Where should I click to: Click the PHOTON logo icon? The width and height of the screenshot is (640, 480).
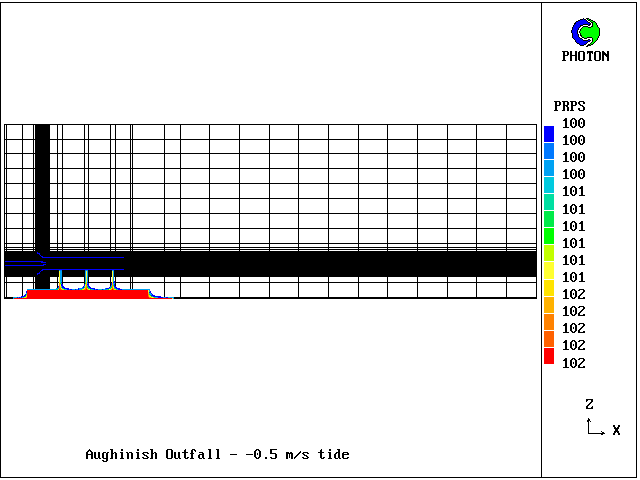pos(585,32)
